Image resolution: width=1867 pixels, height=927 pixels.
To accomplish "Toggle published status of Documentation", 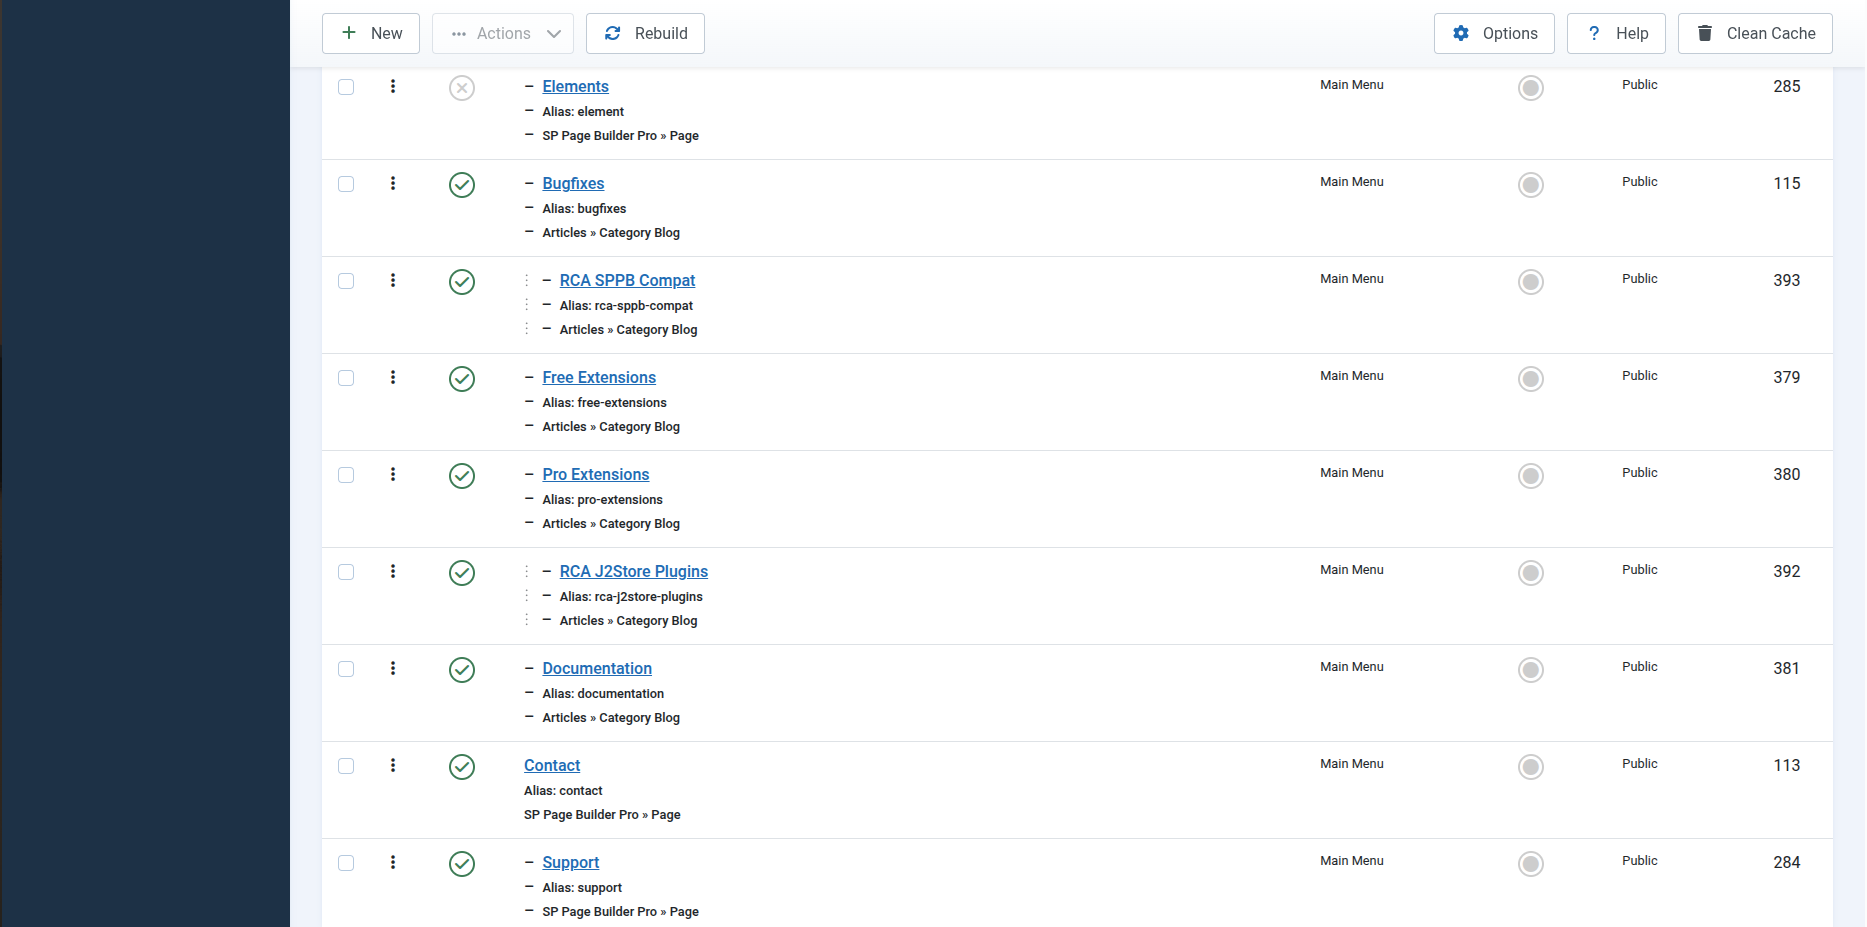I will pos(462,670).
